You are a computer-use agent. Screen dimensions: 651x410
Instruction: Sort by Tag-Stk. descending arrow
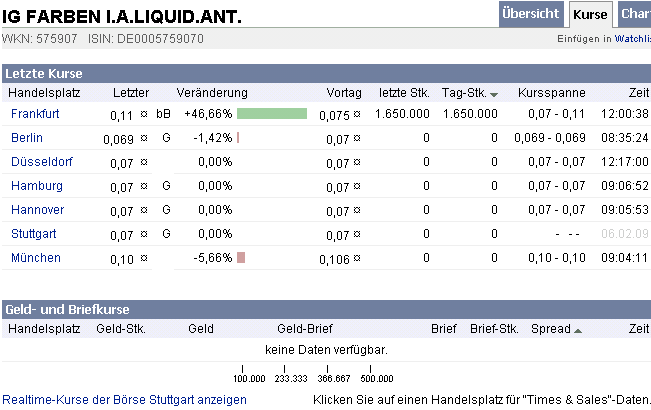[x=494, y=95]
